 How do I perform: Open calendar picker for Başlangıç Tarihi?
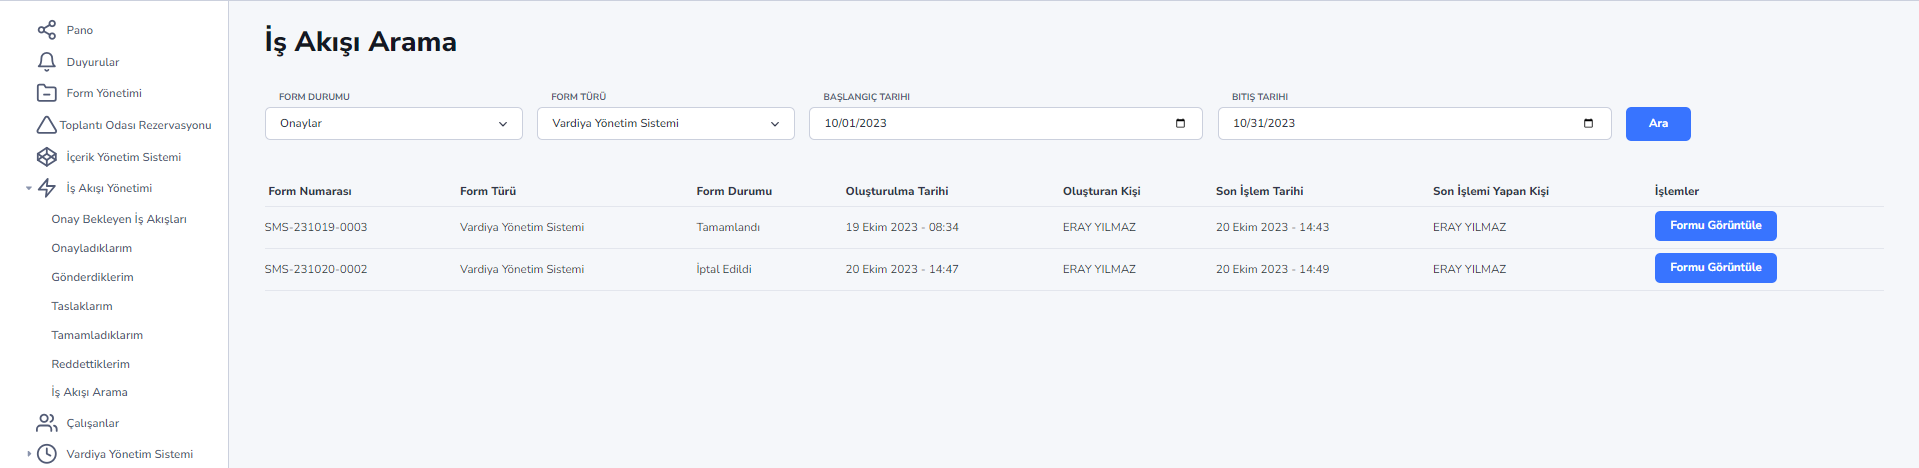point(1180,124)
